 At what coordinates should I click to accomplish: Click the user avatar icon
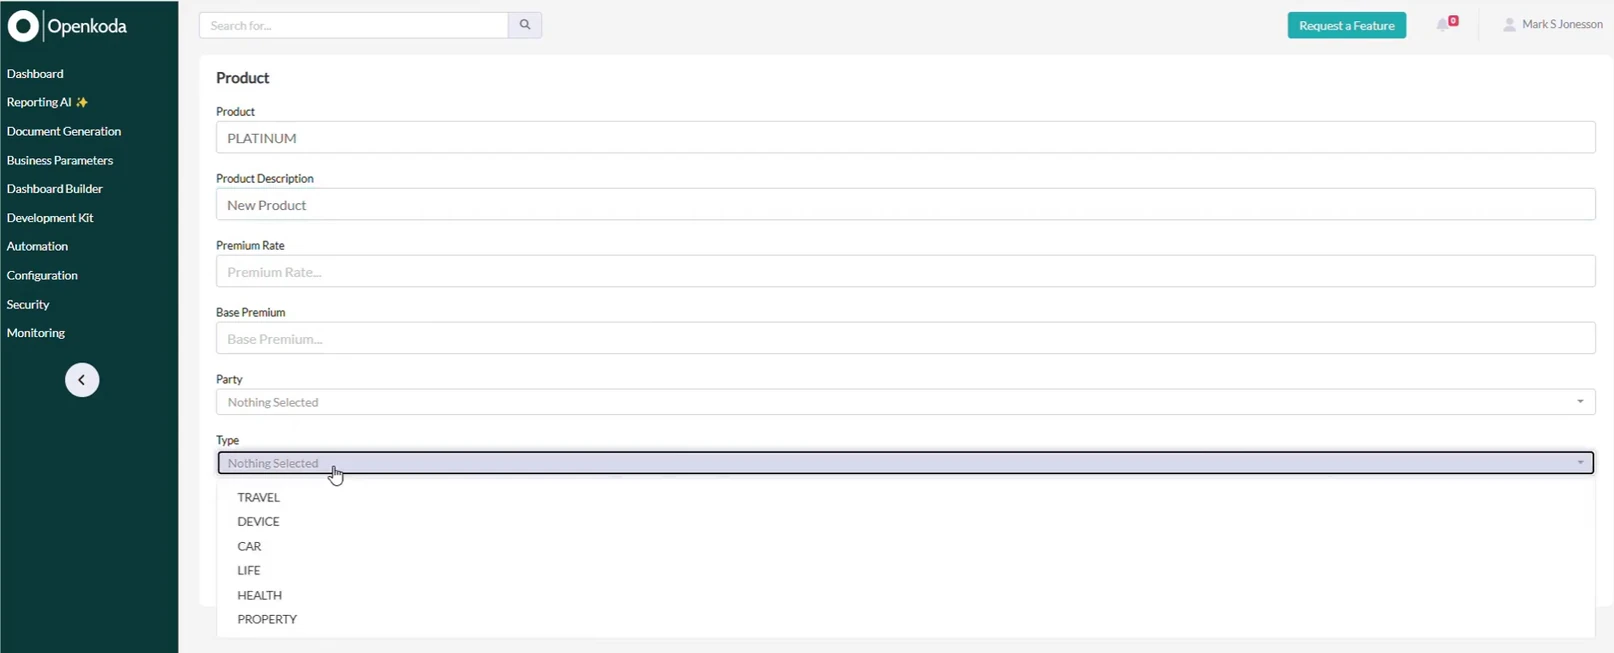[x=1509, y=25]
